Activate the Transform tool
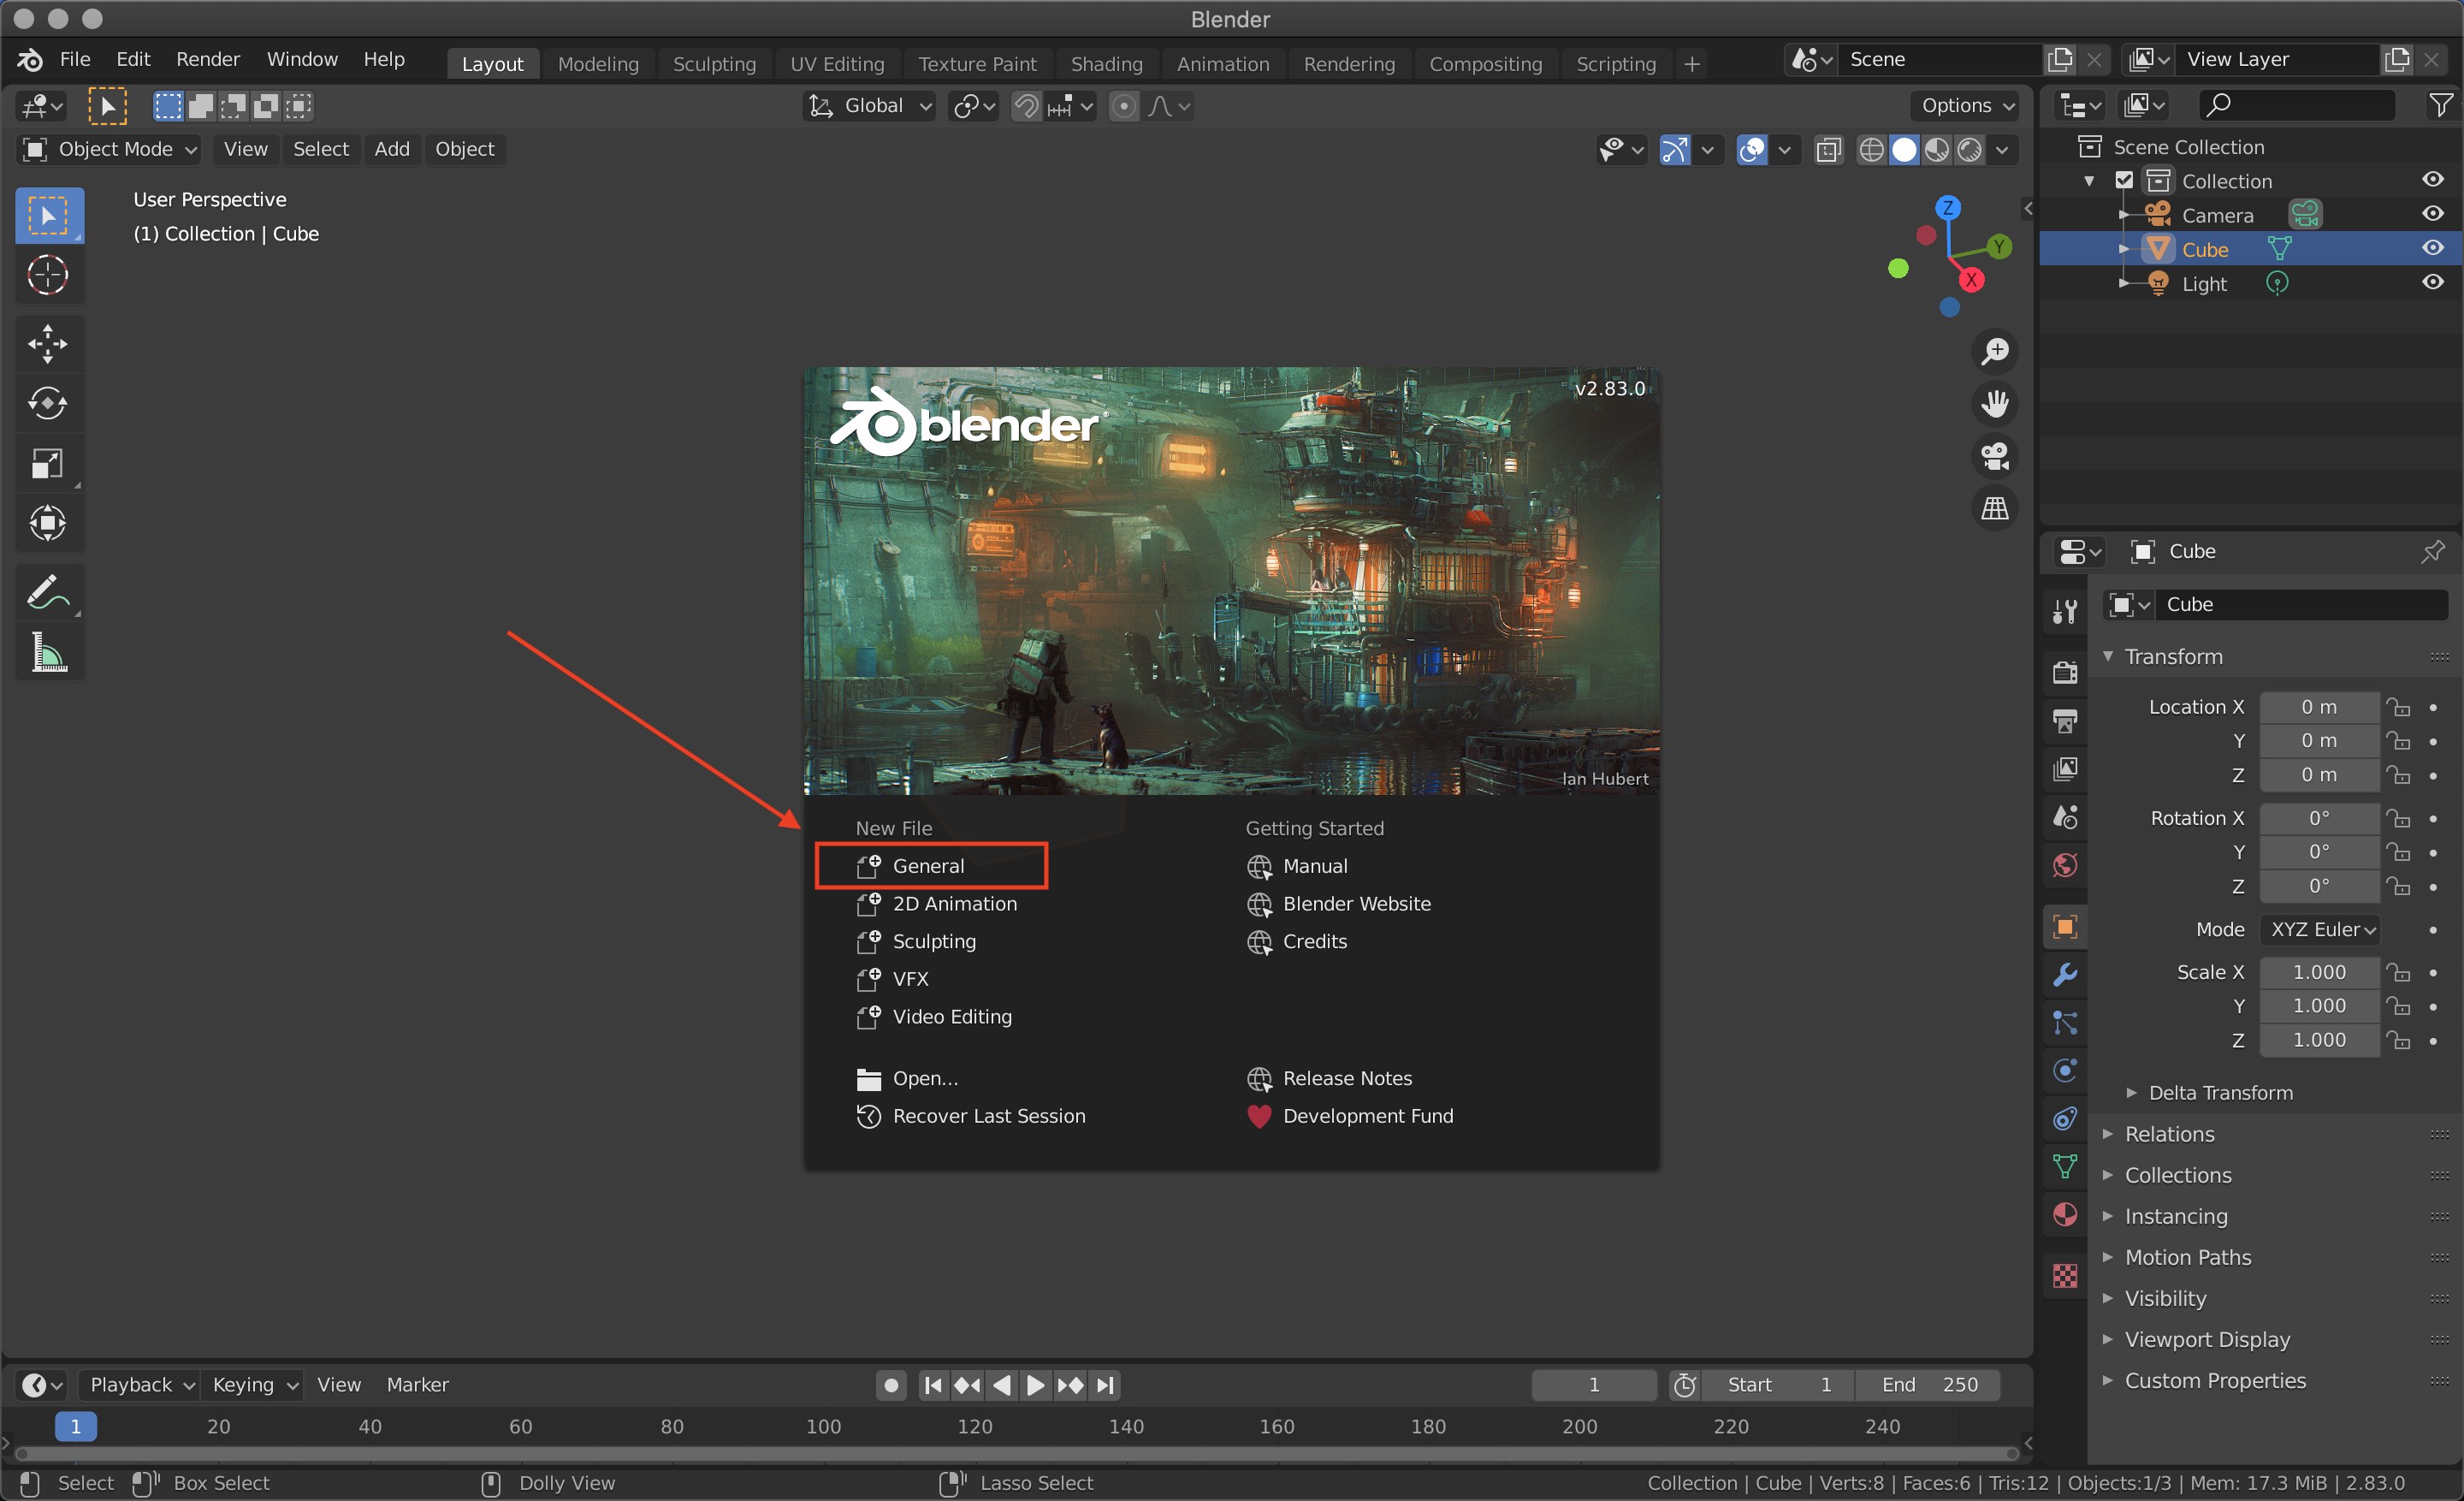The width and height of the screenshot is (2464, 1501). [x=48, y=523]
